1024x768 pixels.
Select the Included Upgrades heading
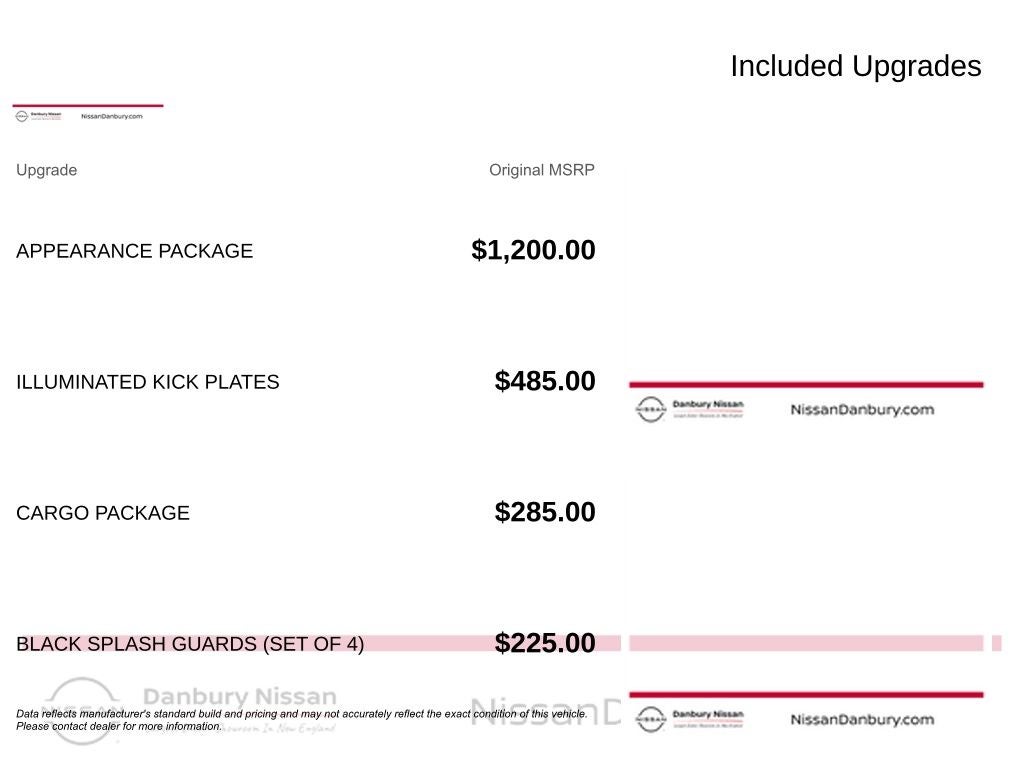855,66
